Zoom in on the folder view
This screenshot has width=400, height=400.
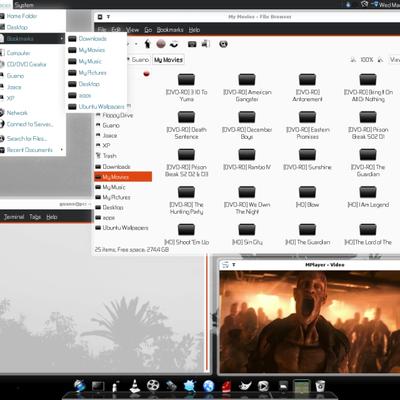(x=380, y=60)
